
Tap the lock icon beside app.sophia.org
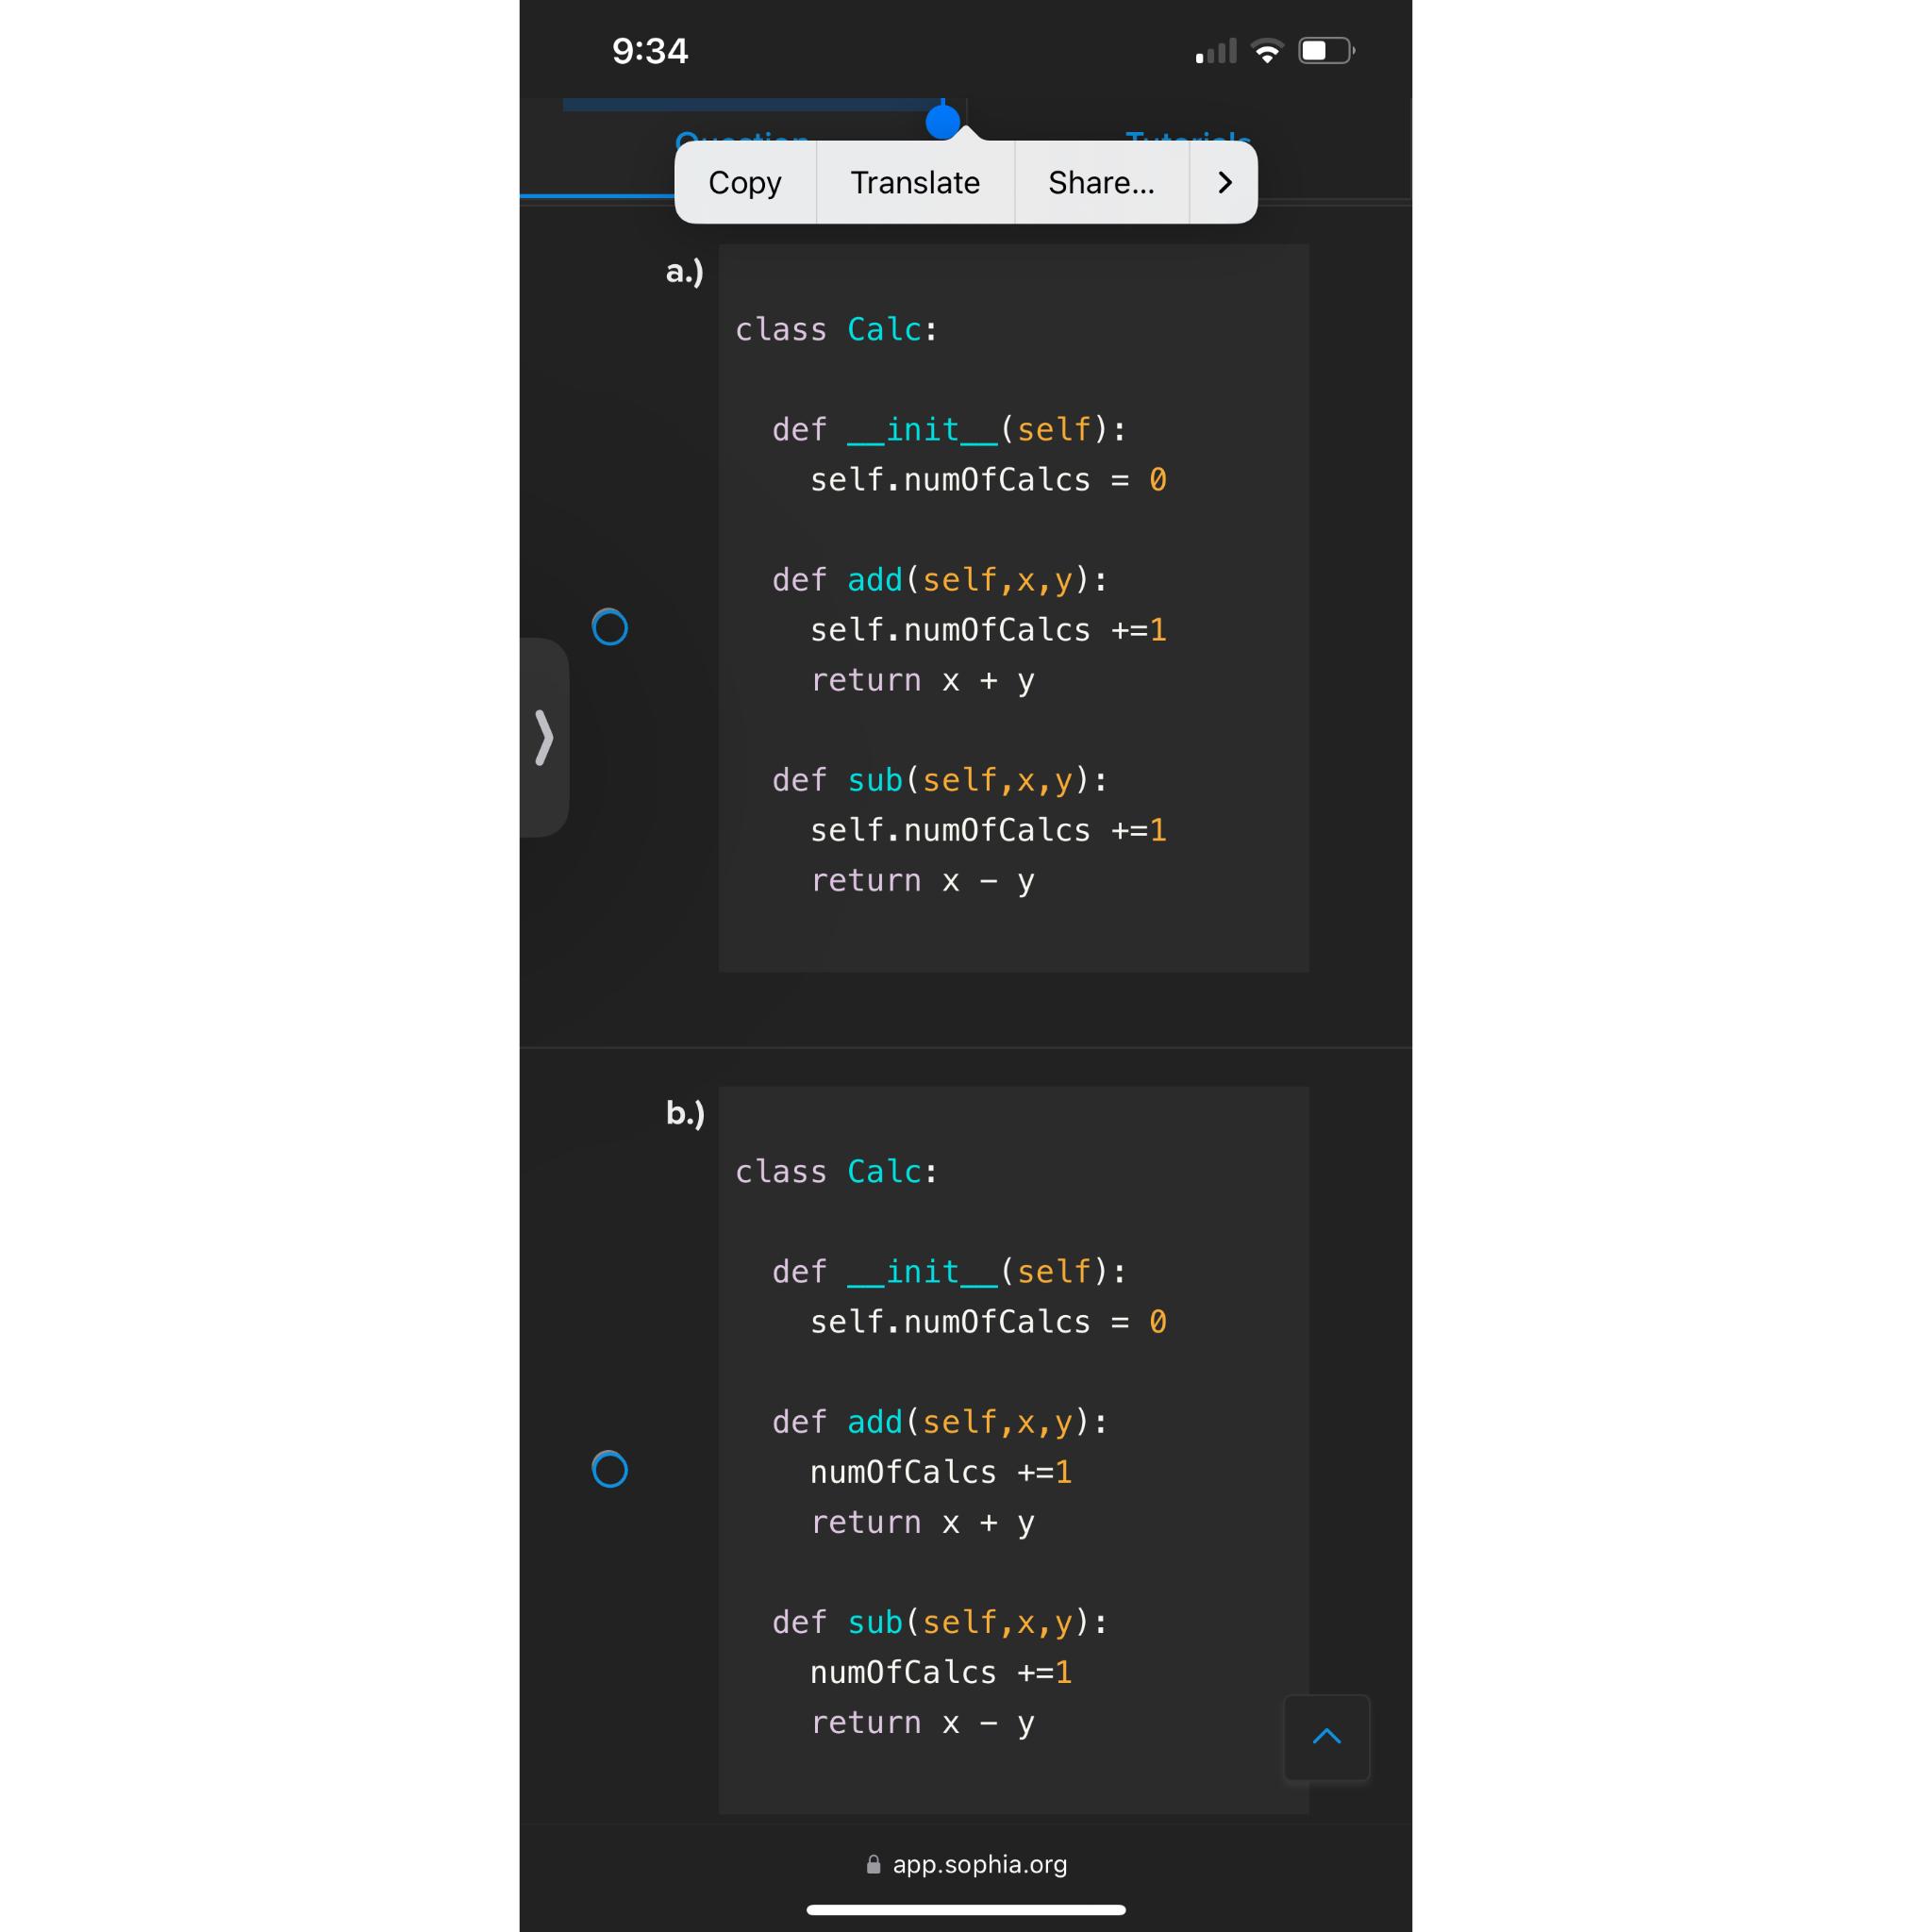click(x=873, y=1864)
